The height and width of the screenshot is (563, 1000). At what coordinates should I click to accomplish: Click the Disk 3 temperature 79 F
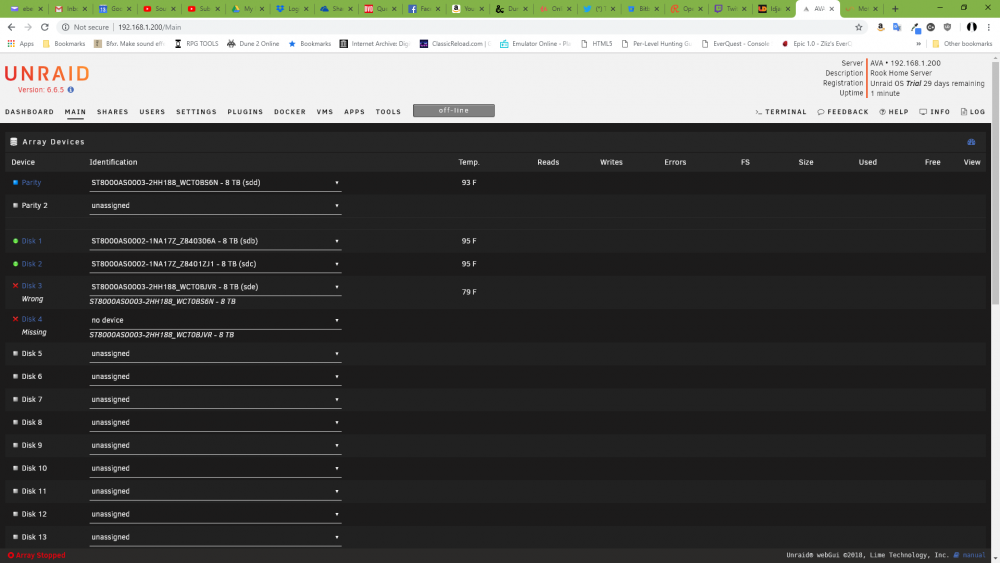469,292
